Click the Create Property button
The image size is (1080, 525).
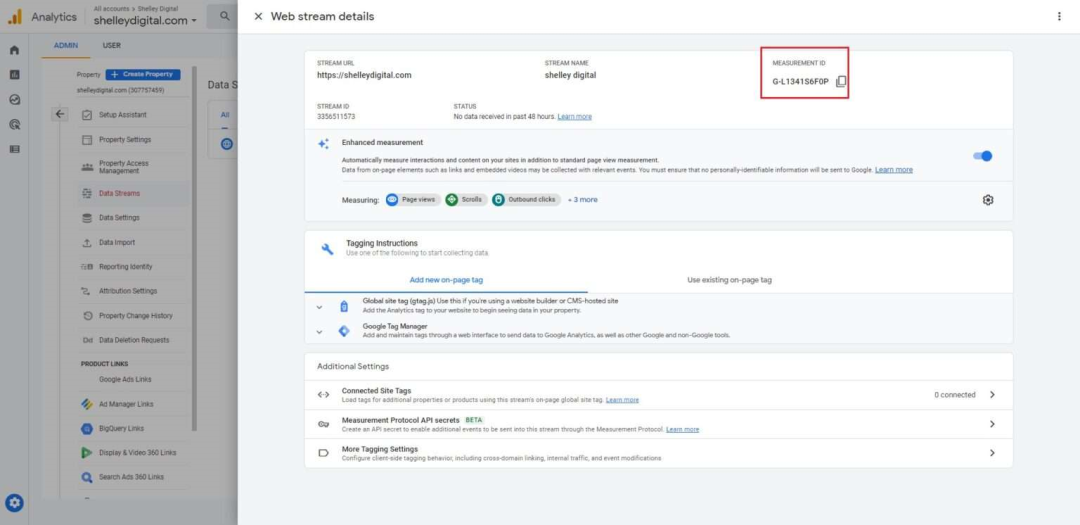(x=143, y=74)
